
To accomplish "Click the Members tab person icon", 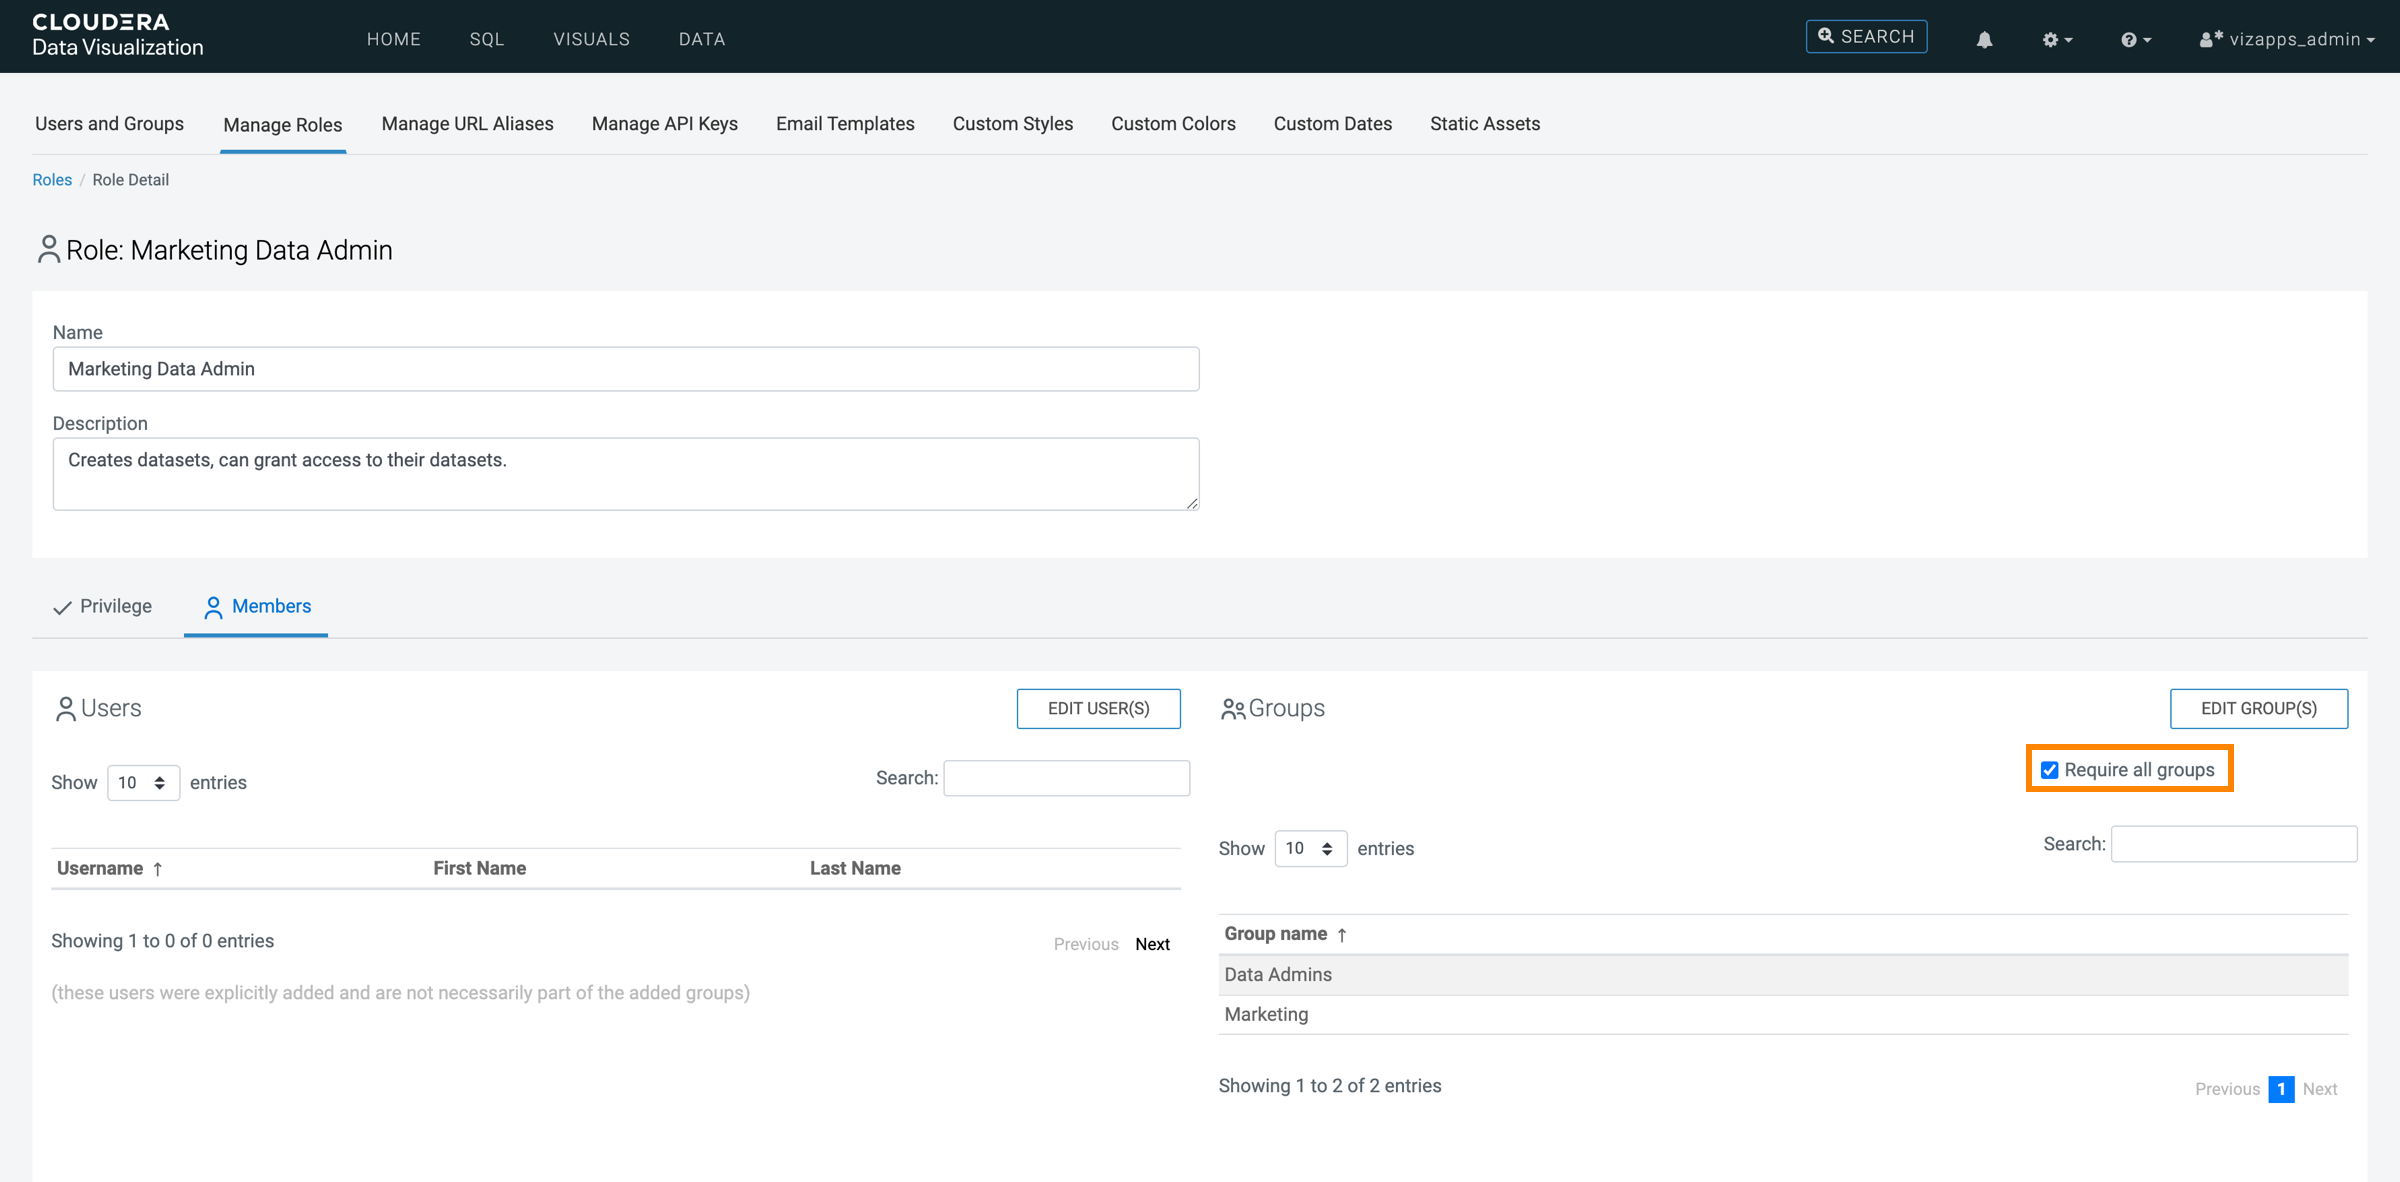I will click(x=213, y=607).
